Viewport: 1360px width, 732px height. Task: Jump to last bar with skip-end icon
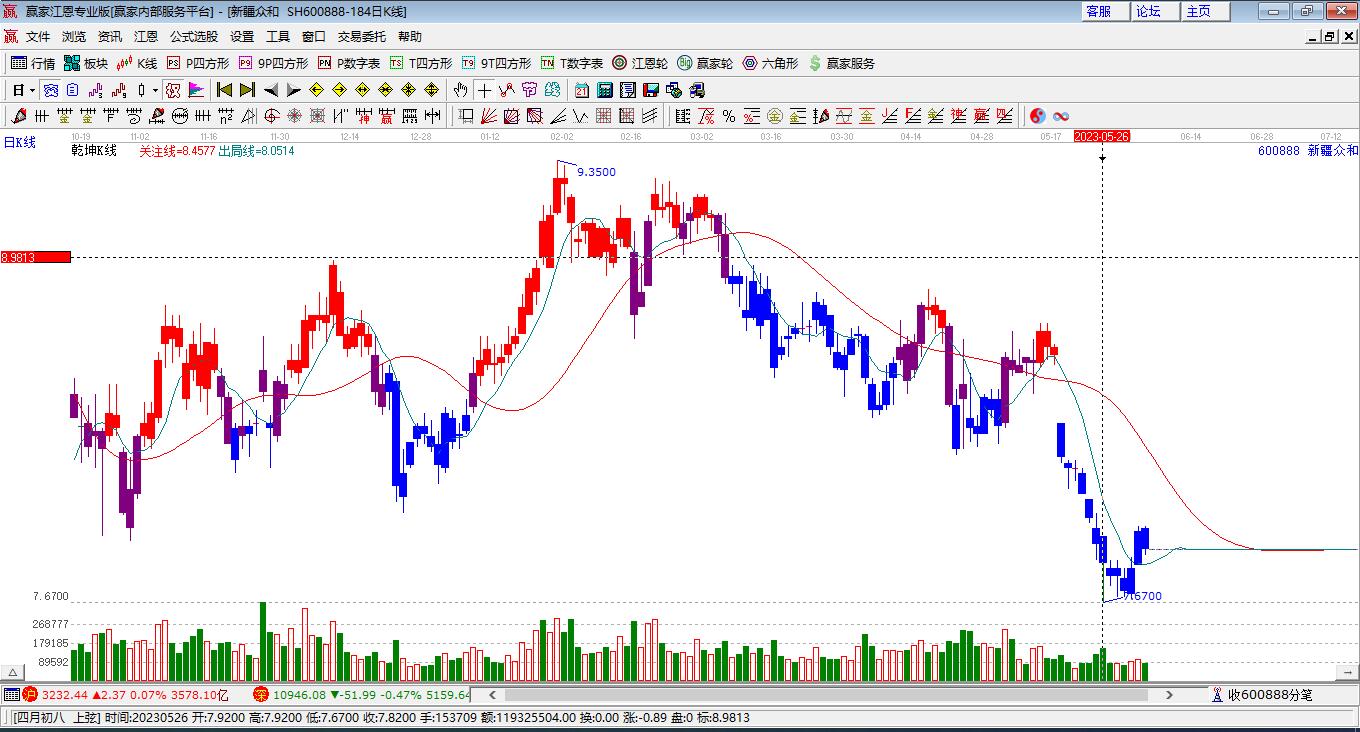point(247,90)
